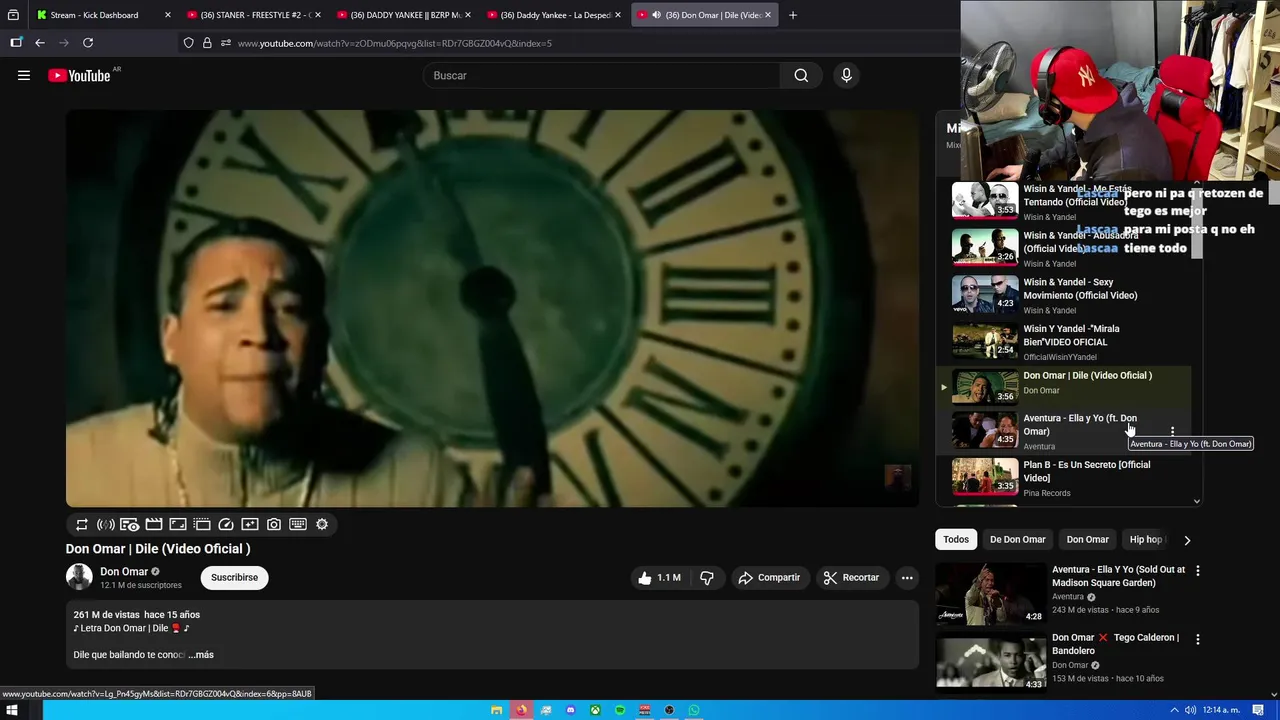The image size is (1280, 720).
Task: Open options menu for Aventura Ella y Yo playlist item
Action: coord(1172,432)
